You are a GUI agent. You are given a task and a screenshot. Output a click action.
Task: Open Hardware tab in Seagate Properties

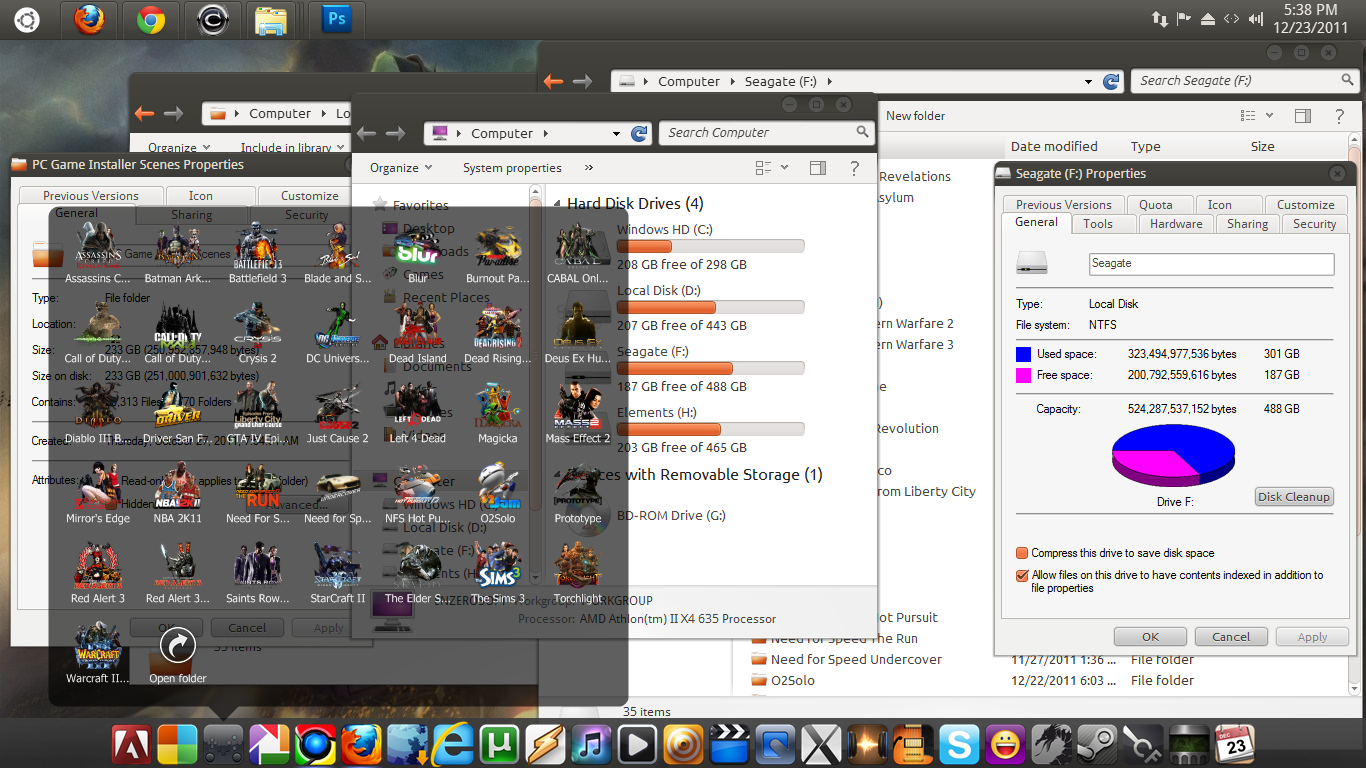click(1176, 224)
